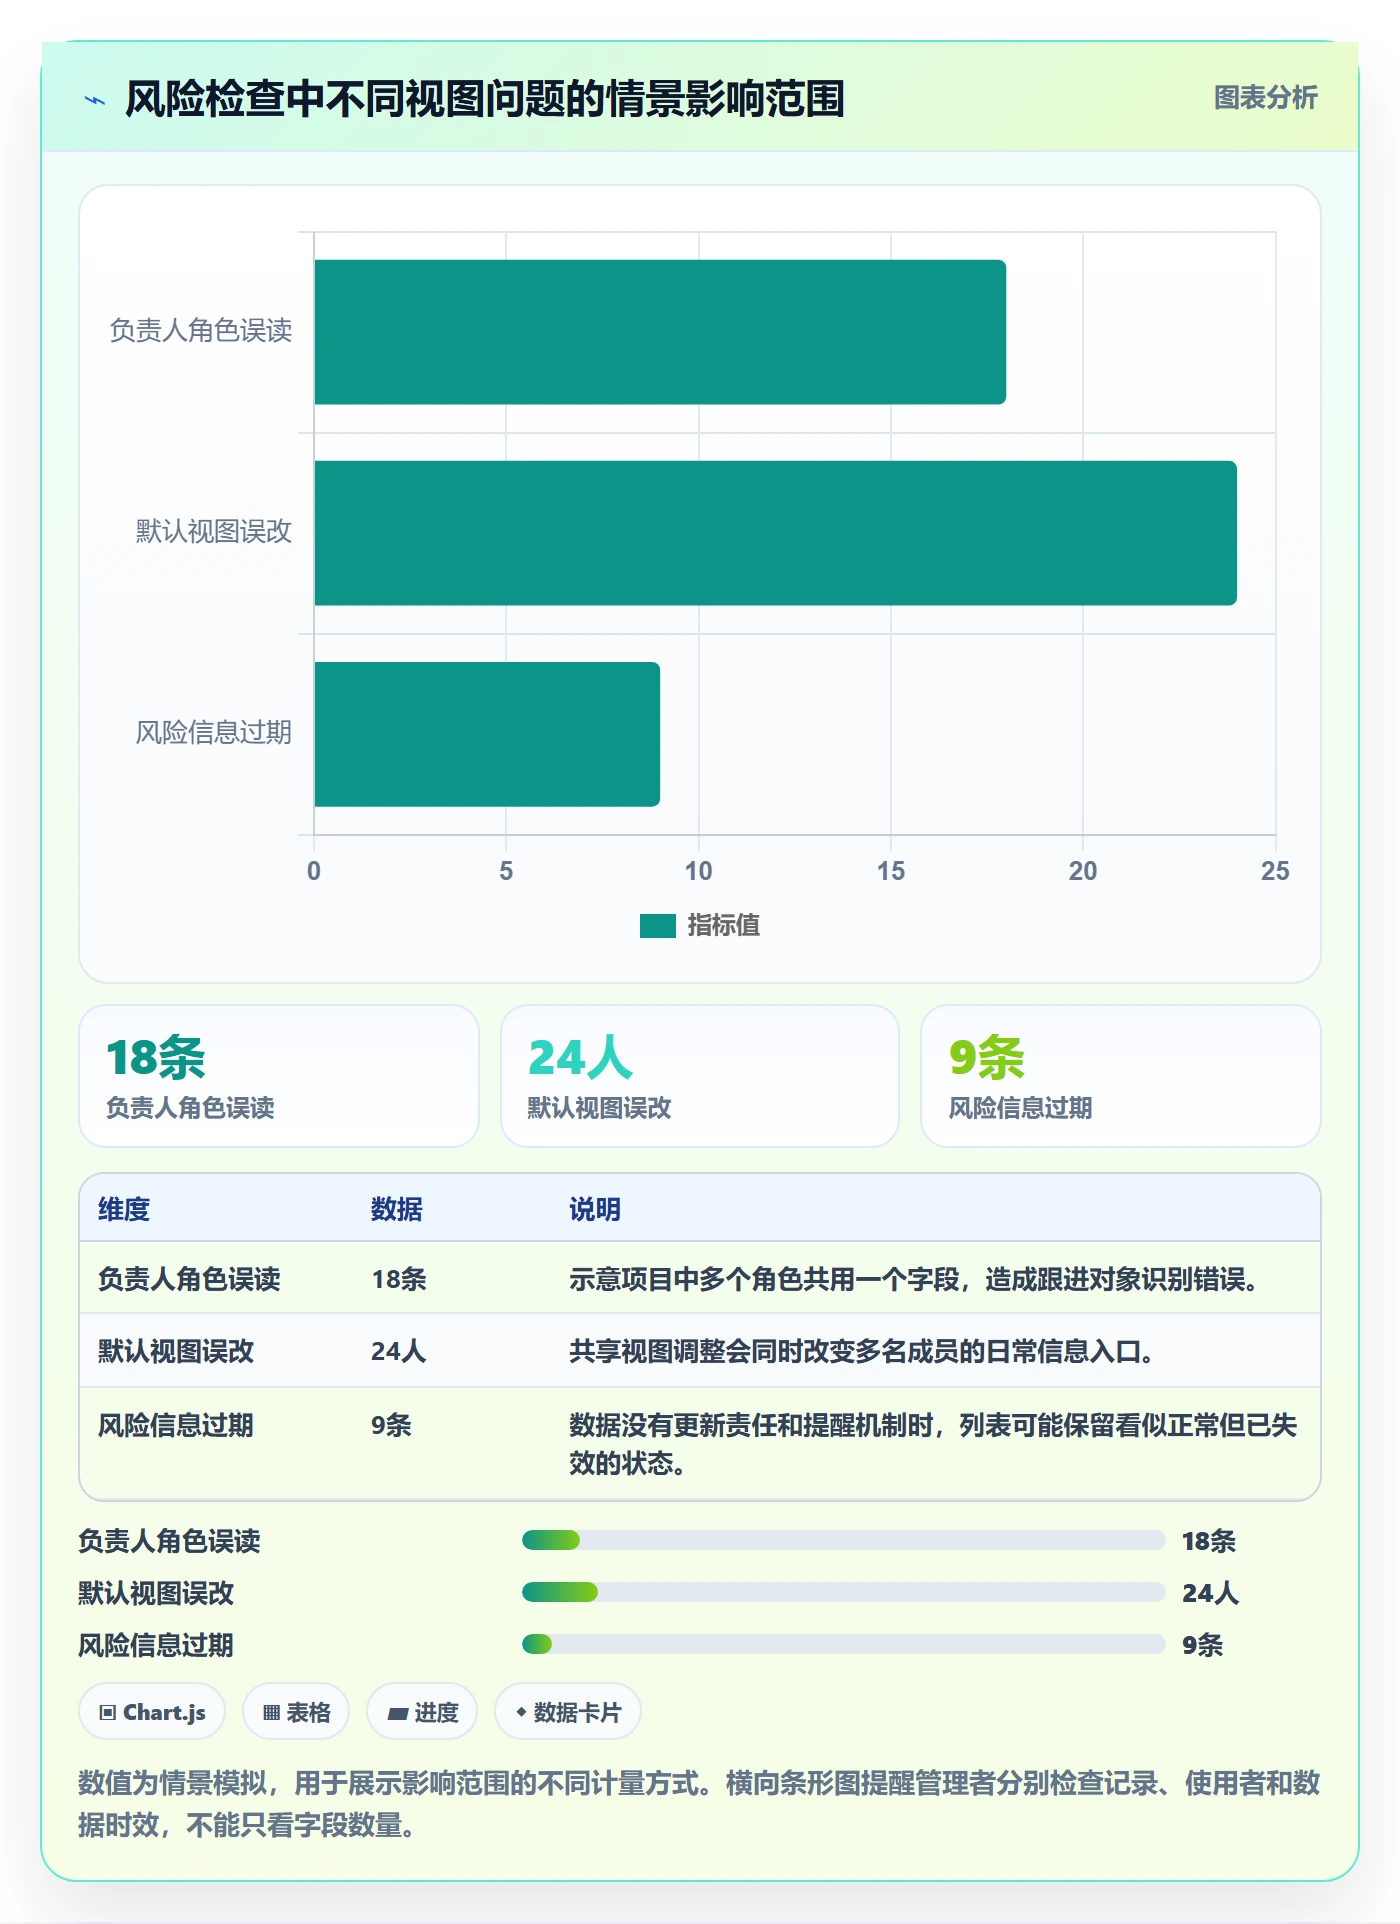Toggle the 指标值 legend color swatch
The width and height of the screenshot is (1400, 1924).
(x=657, y=926)
